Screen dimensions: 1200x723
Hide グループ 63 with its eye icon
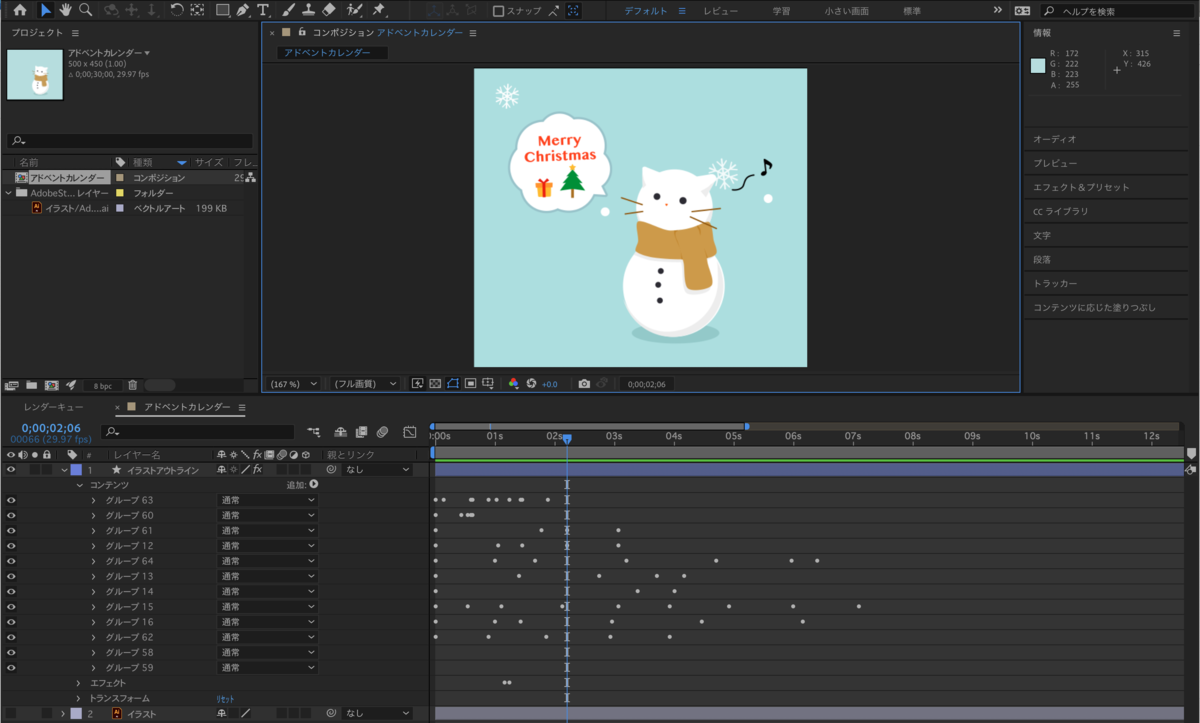11,500
